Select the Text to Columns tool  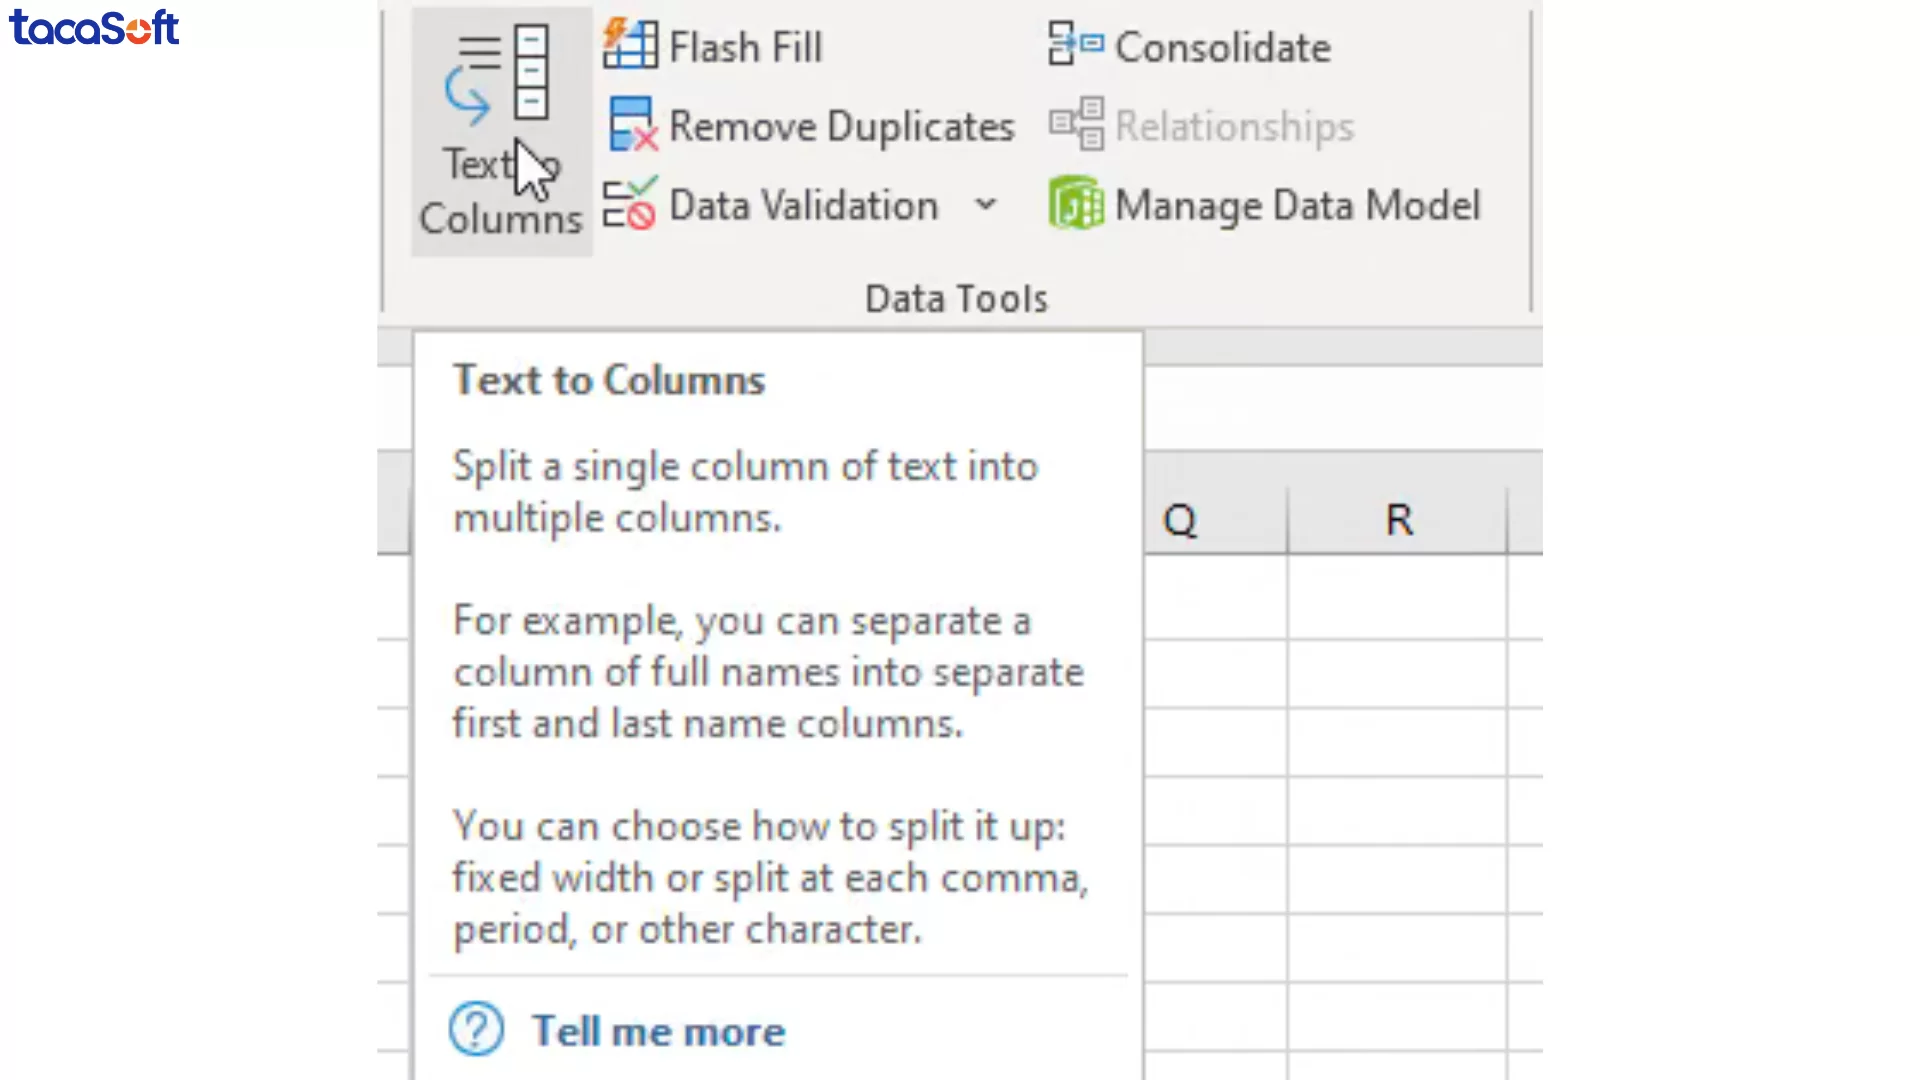(x=500, y=130)
